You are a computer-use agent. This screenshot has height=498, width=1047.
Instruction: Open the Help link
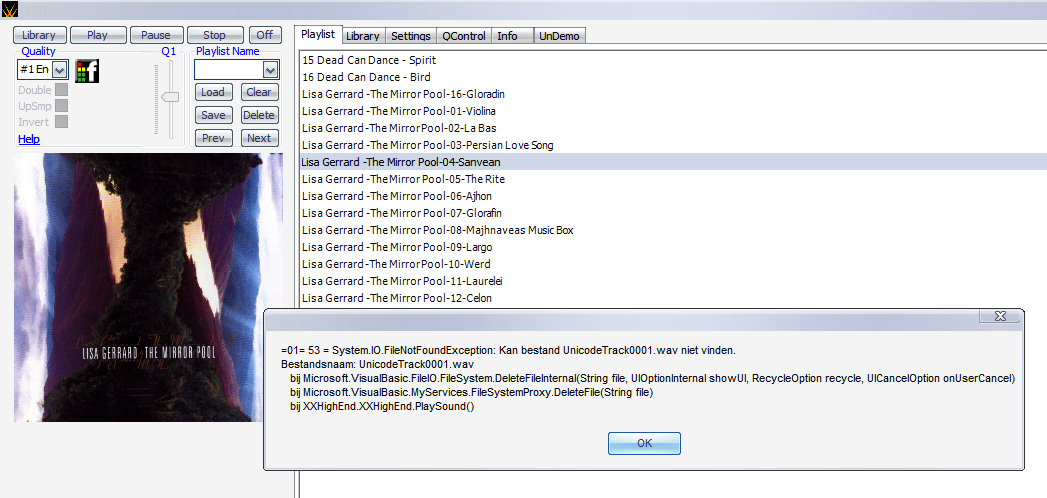coord(29,139)
